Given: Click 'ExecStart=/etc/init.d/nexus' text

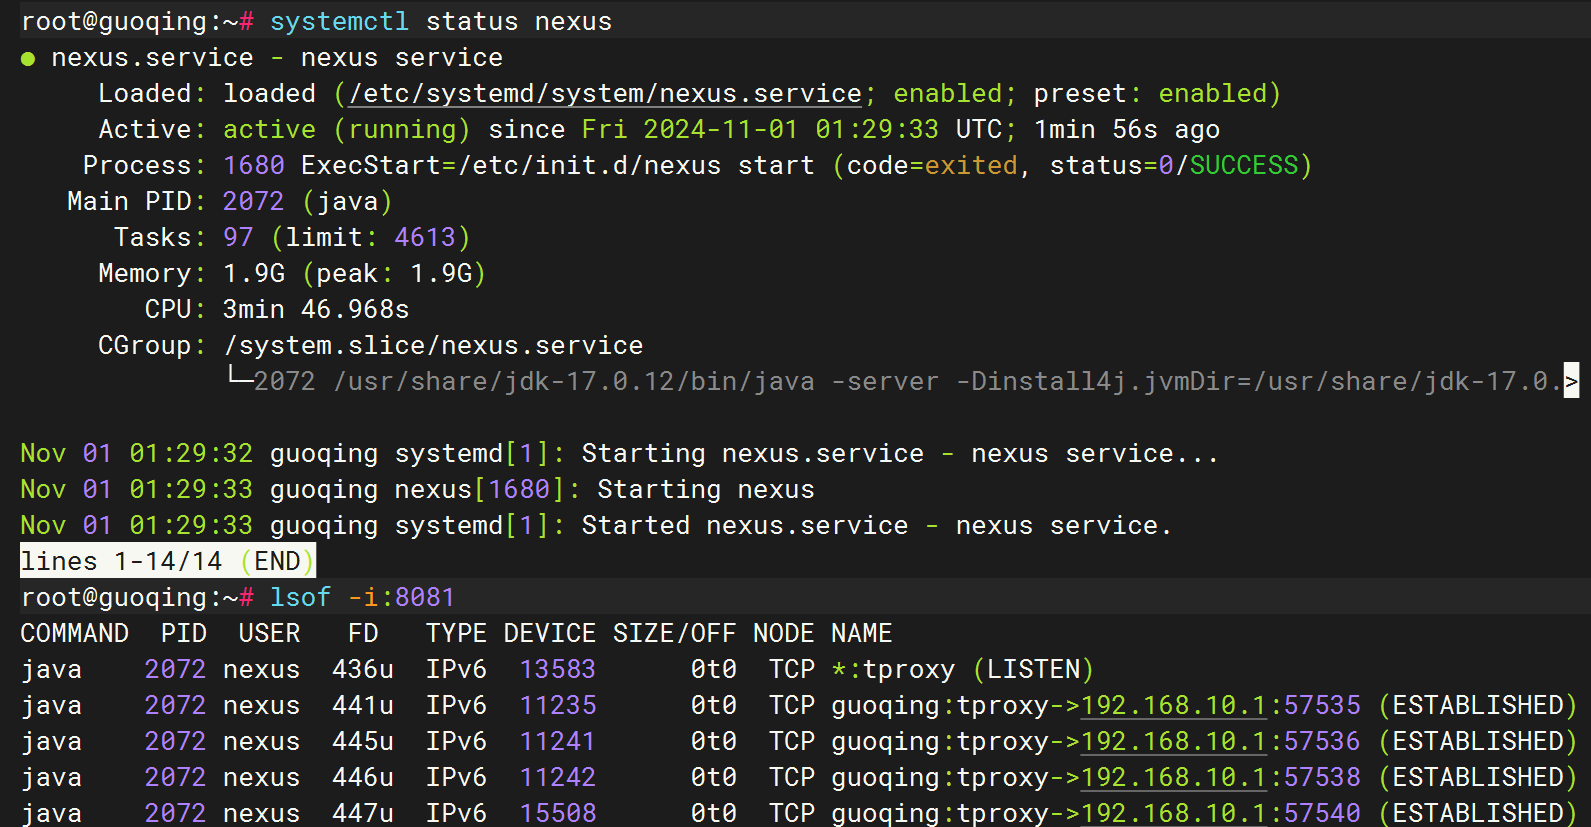Looking at the screenshot, I should pyautogui.click(x=511, y=166).
